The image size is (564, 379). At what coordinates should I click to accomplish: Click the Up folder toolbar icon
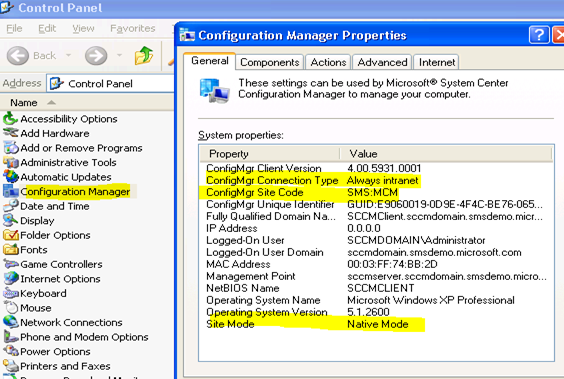144,56
